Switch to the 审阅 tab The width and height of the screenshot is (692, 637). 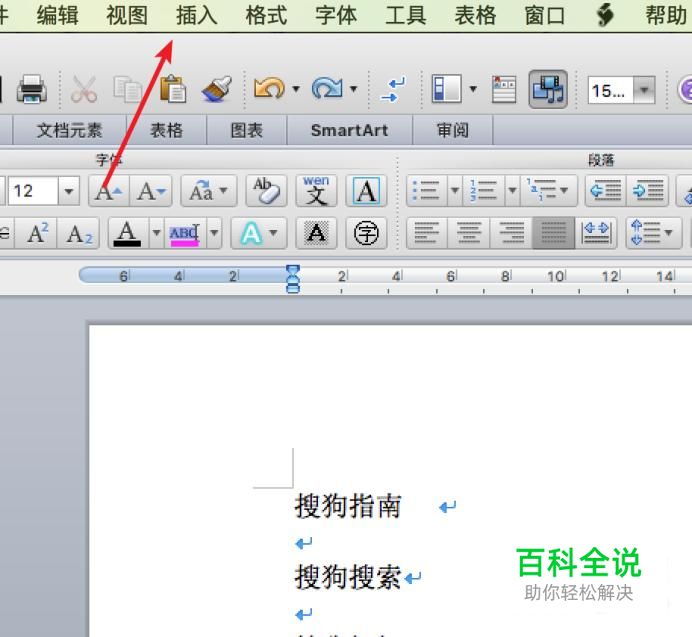pyautogui.click(x=452, y=130)
